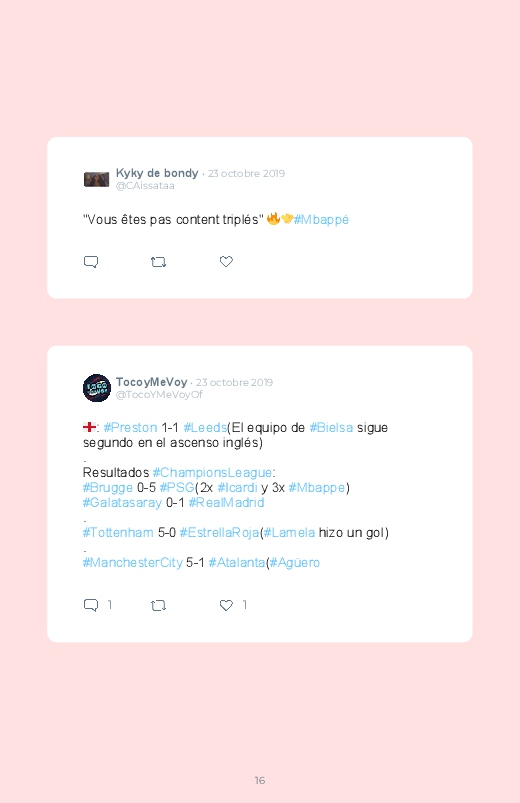This screenshot has height=803, width=520.
Task: Open the #ManchesterCity hashtag
Action: 133,563
